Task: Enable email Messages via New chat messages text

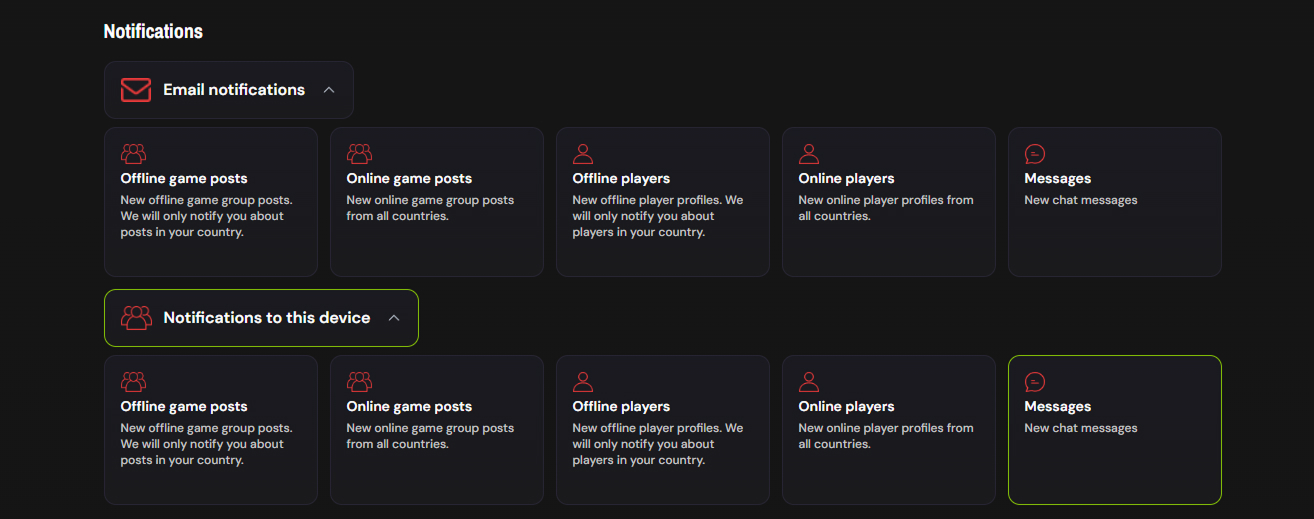Action: 1080,200
